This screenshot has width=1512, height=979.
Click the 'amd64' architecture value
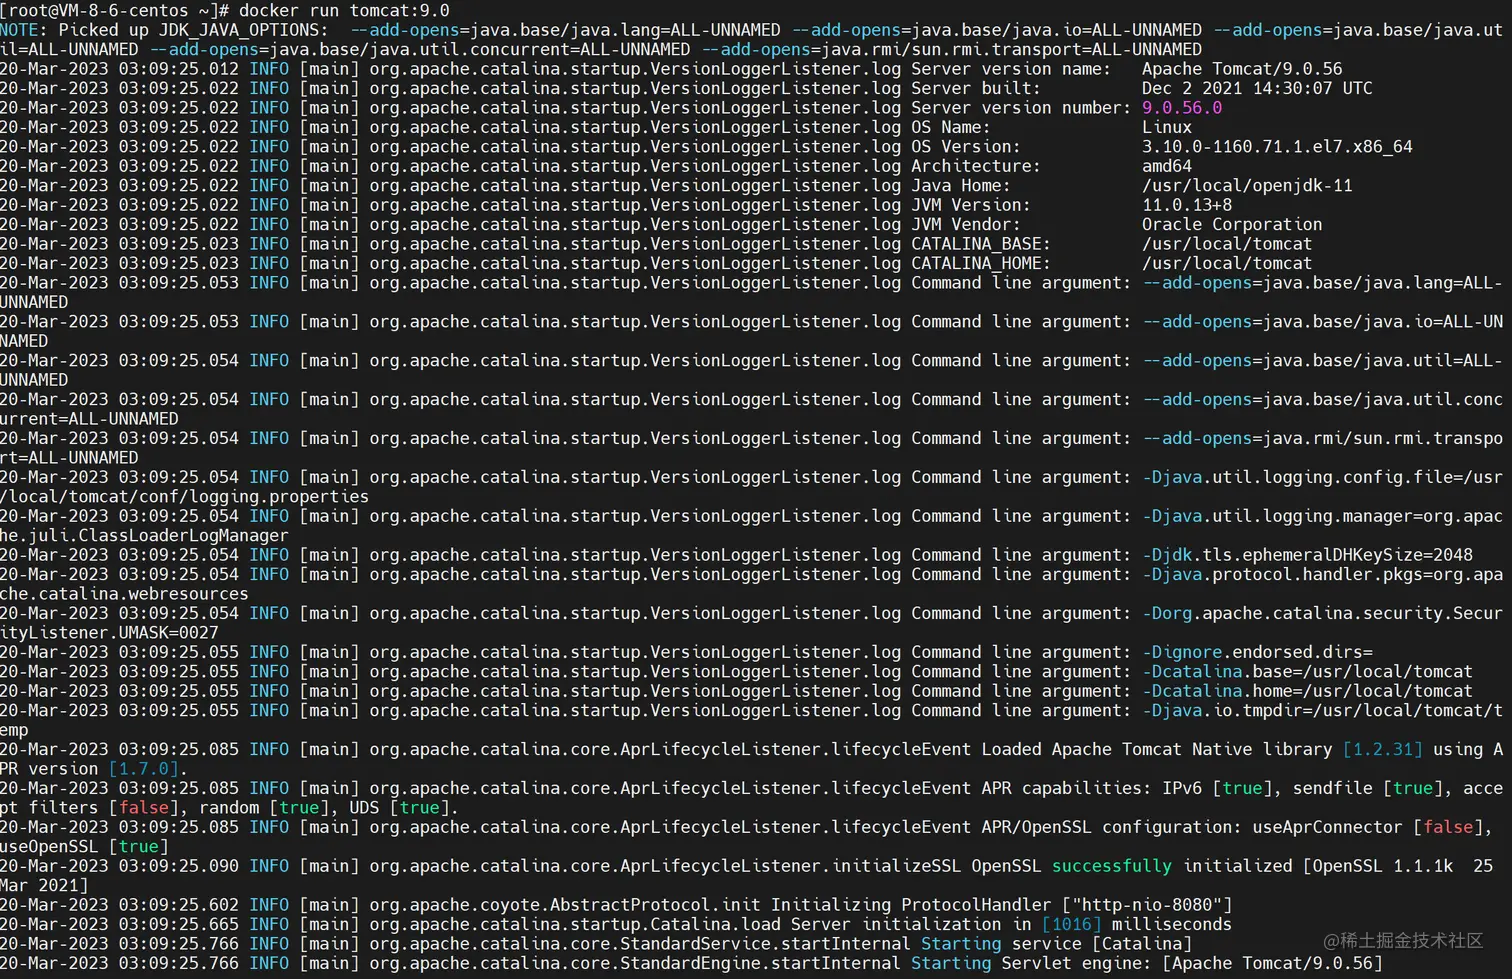[x=1167, y=166]
